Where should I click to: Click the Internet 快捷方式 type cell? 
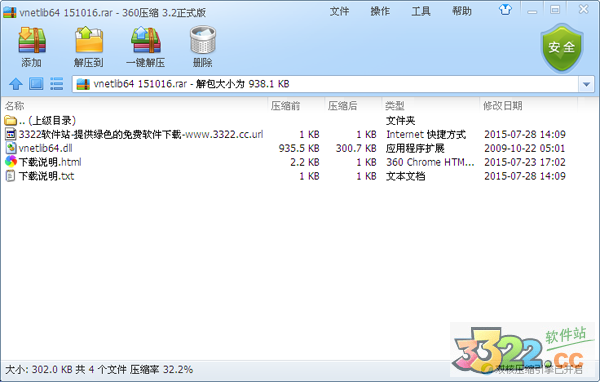[x=426, y=134]
